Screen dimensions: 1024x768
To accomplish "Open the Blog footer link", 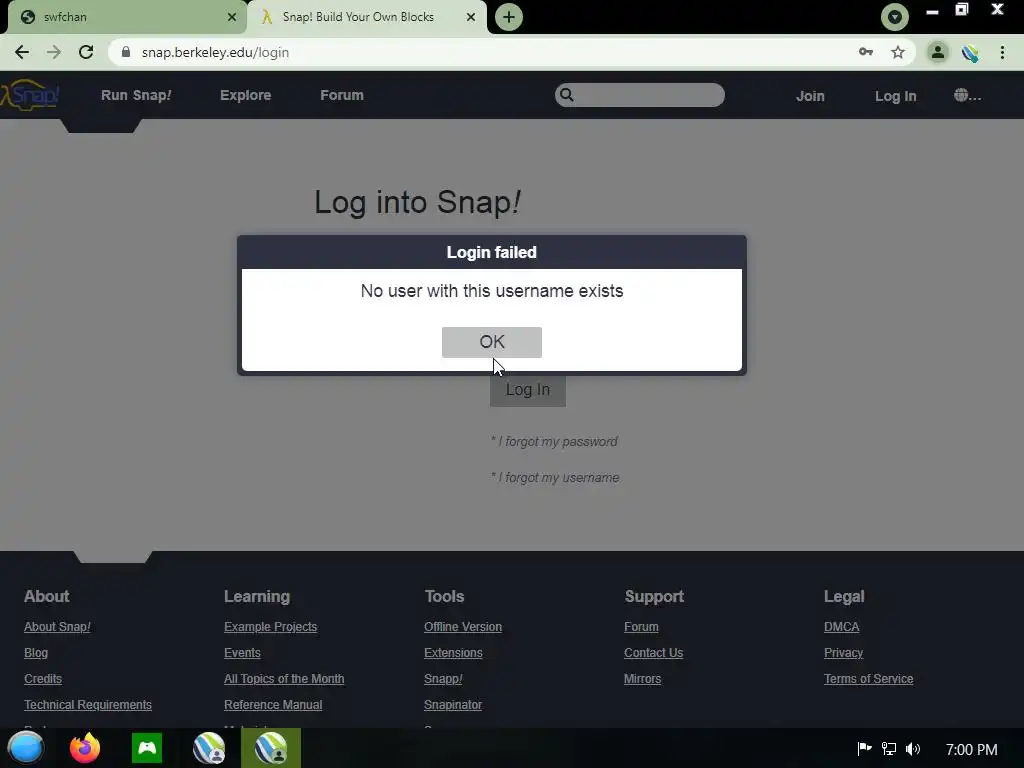I will click(36, 653).
